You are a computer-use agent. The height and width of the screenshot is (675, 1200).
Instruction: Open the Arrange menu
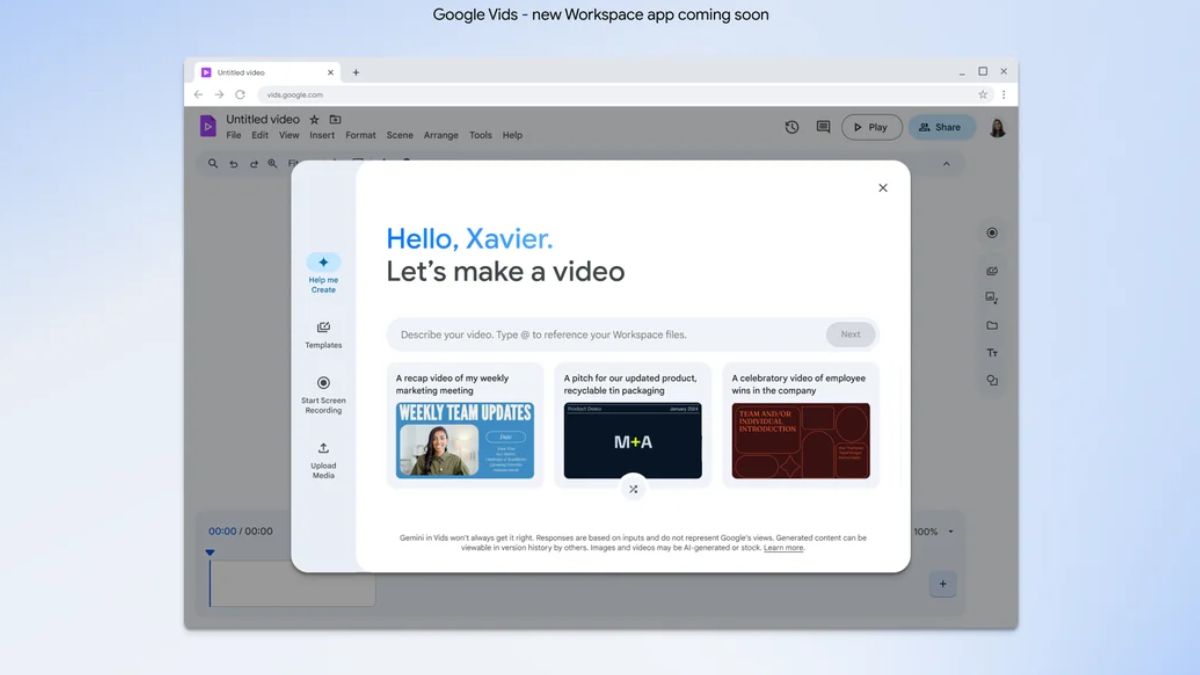(x=441, y=135)
